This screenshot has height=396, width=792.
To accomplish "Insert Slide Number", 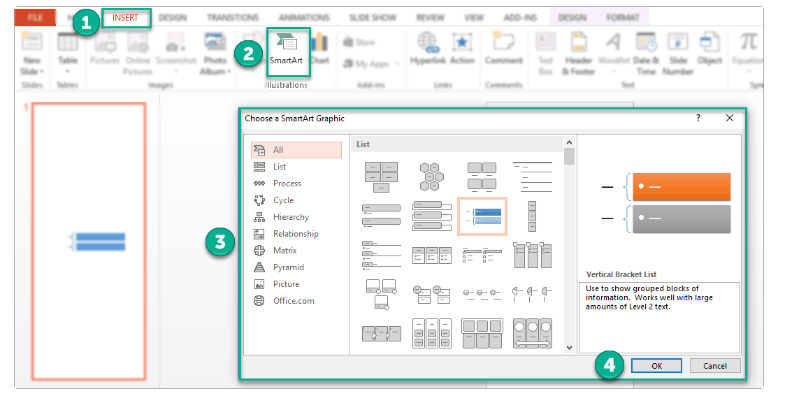I will click(x=677, y=53).
